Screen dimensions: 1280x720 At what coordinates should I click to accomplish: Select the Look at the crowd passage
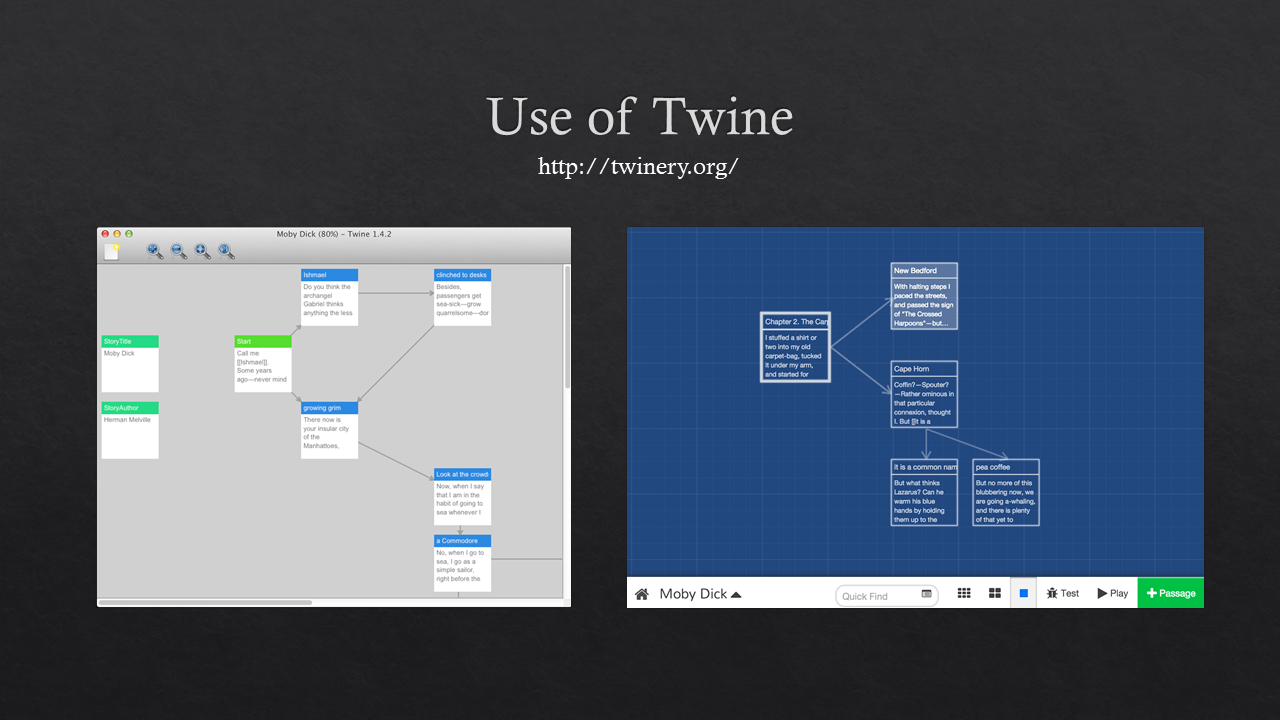pyautogui.click(x=462, y=497)
